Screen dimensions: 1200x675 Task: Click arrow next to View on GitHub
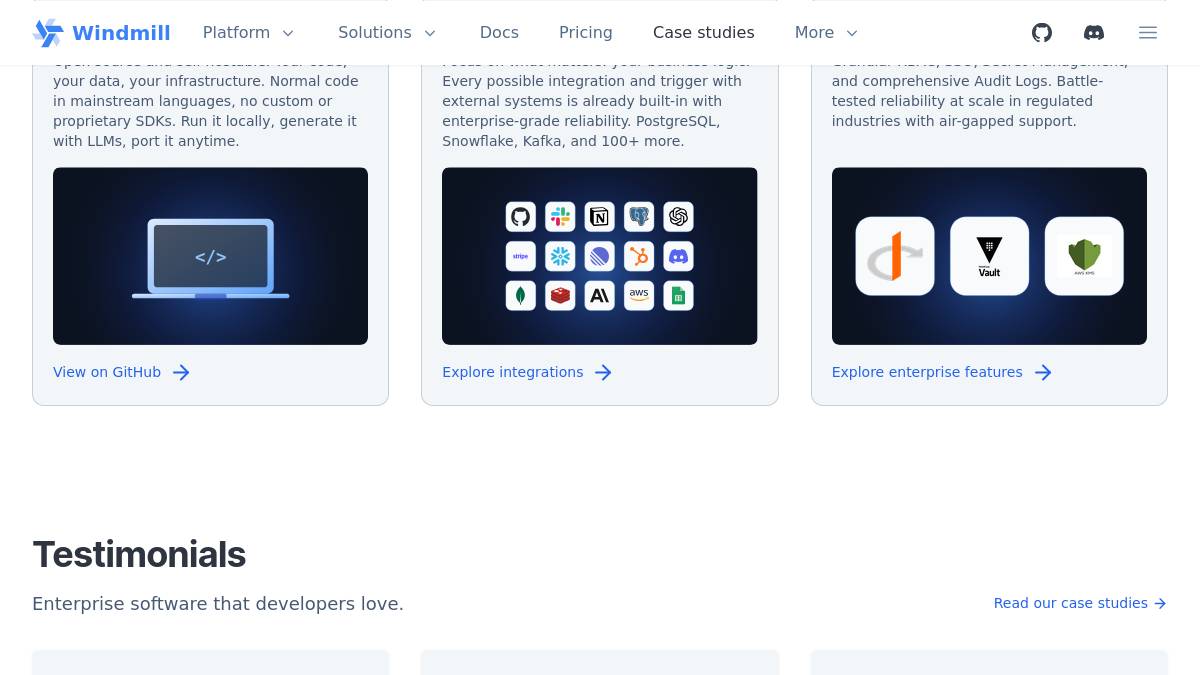point(181,372)
